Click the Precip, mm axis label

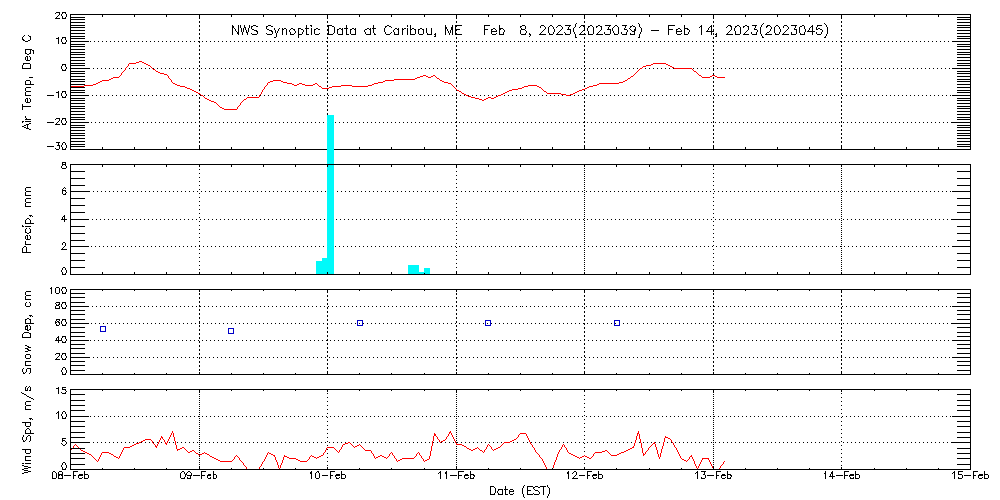coord(28,218)
